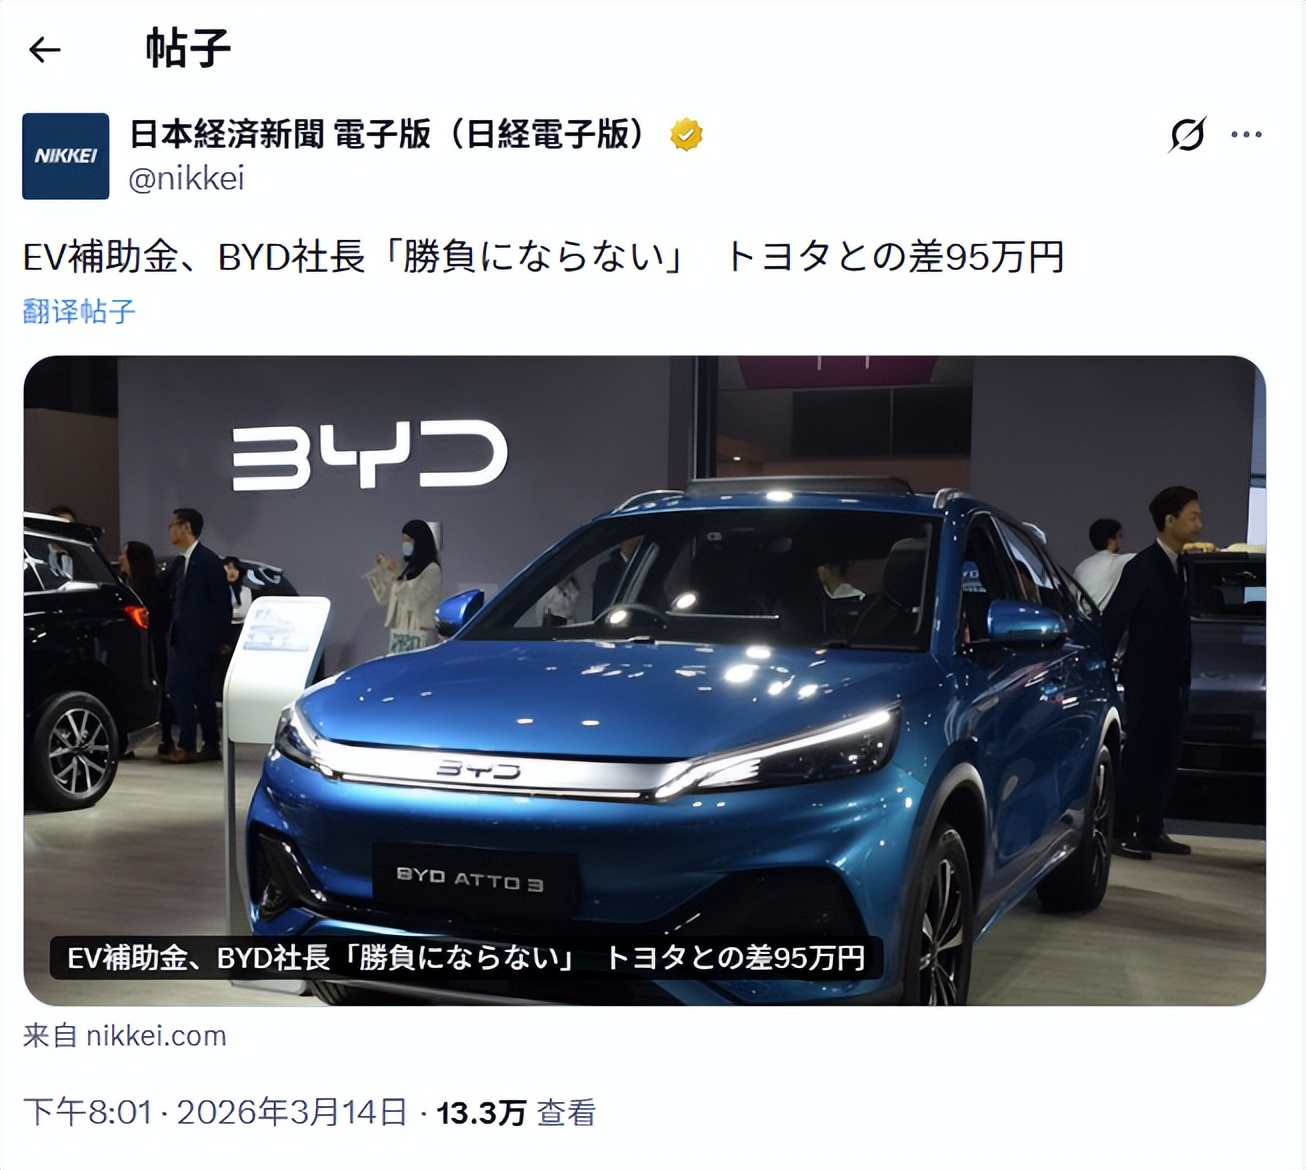Screen dimensions: 1306x1170
Task: Click the 2026年3月14日 date
Action: (292, 1112)
